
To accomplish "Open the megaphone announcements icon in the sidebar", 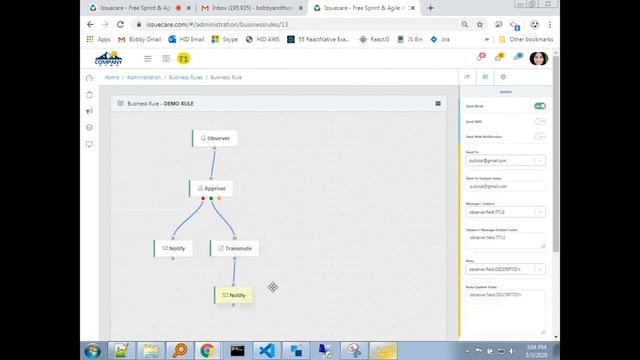I will point(89,111).
